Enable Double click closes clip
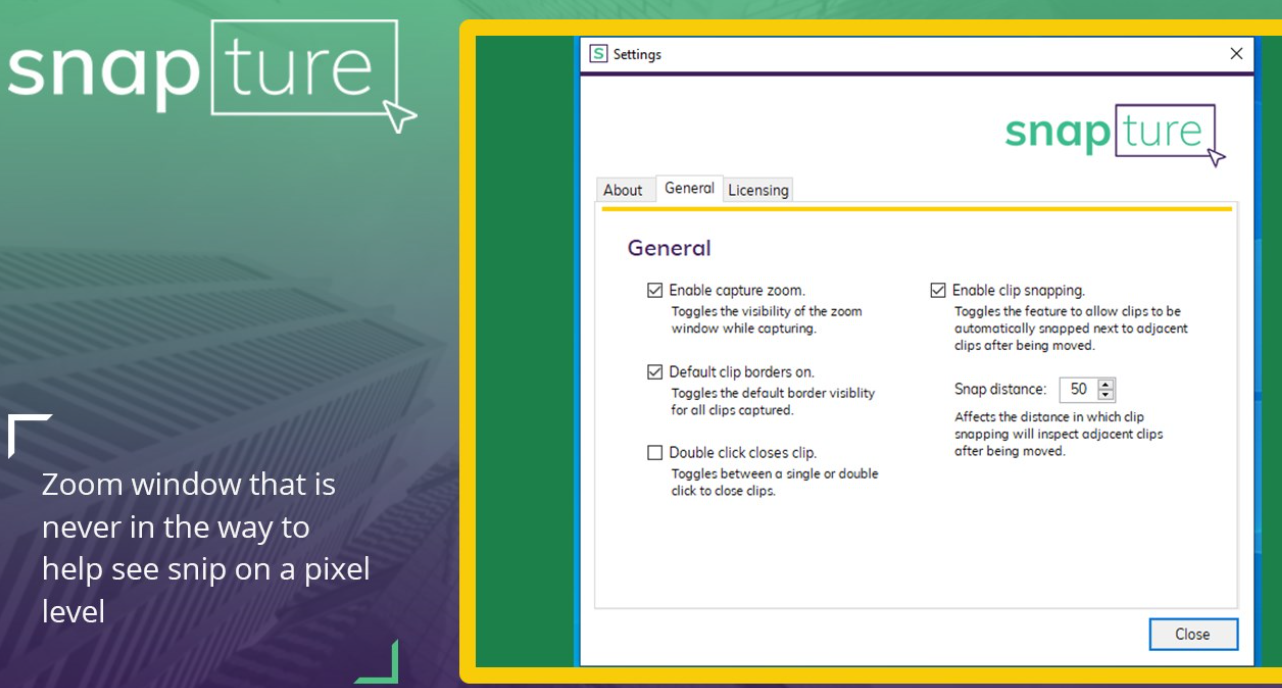This screenshot has width=1282, height=688. click(655, 453)
